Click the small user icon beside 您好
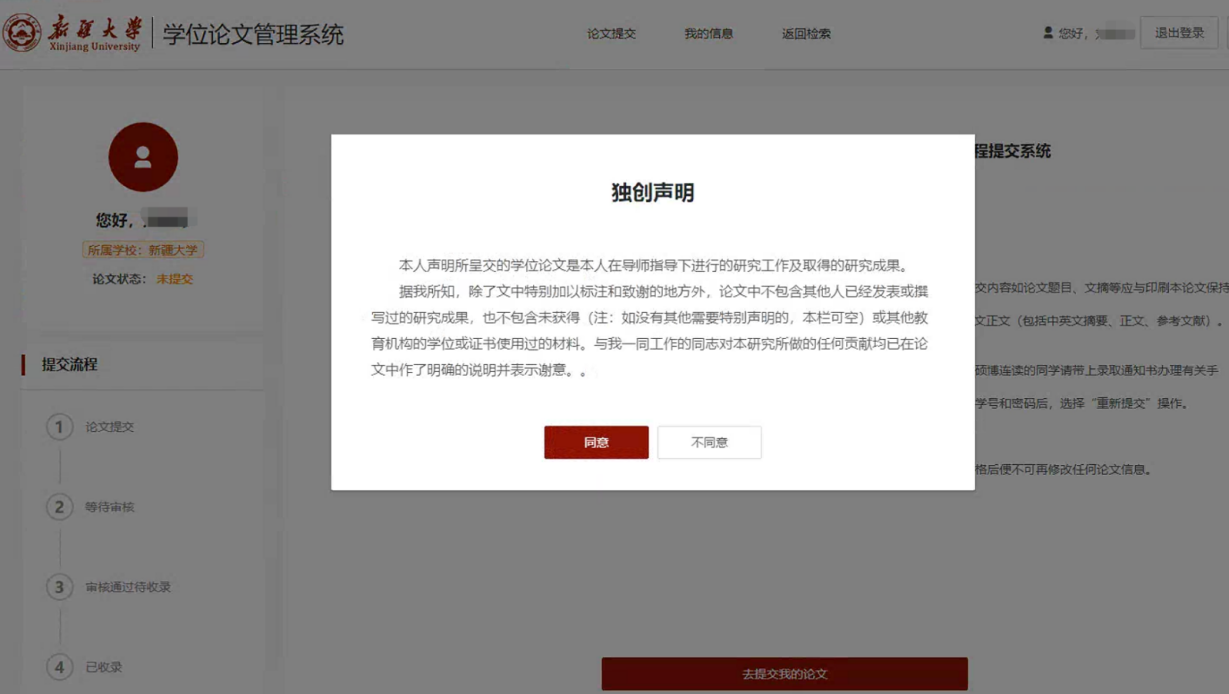This screenshot has width=1229, height=694. coord(1048,33)
